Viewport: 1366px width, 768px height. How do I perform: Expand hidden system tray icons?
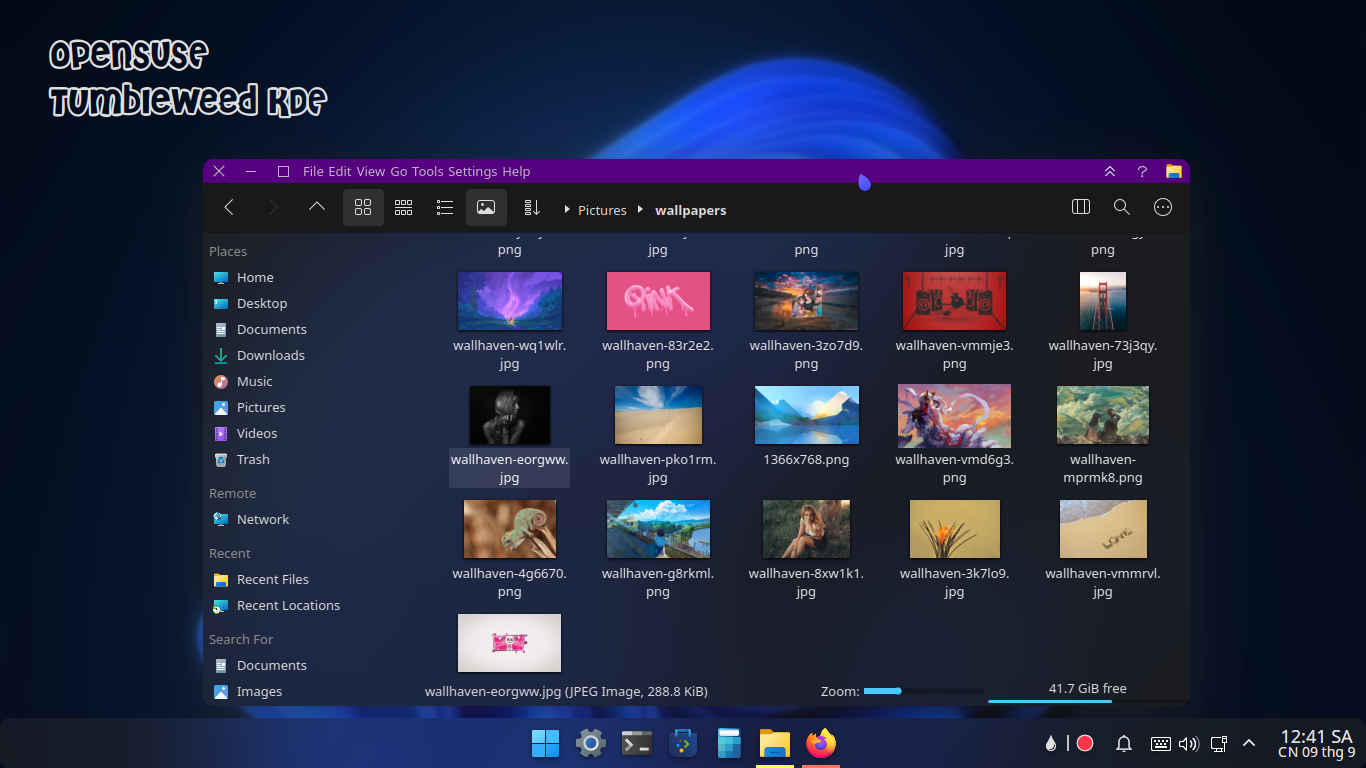click(1248, 743)
